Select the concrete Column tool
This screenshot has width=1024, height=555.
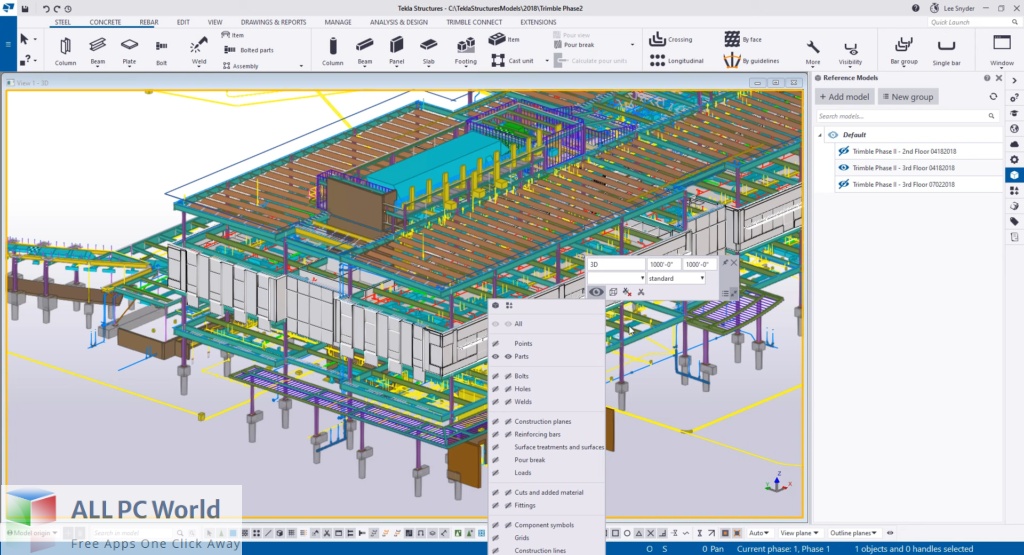click(x=332, y=52)
